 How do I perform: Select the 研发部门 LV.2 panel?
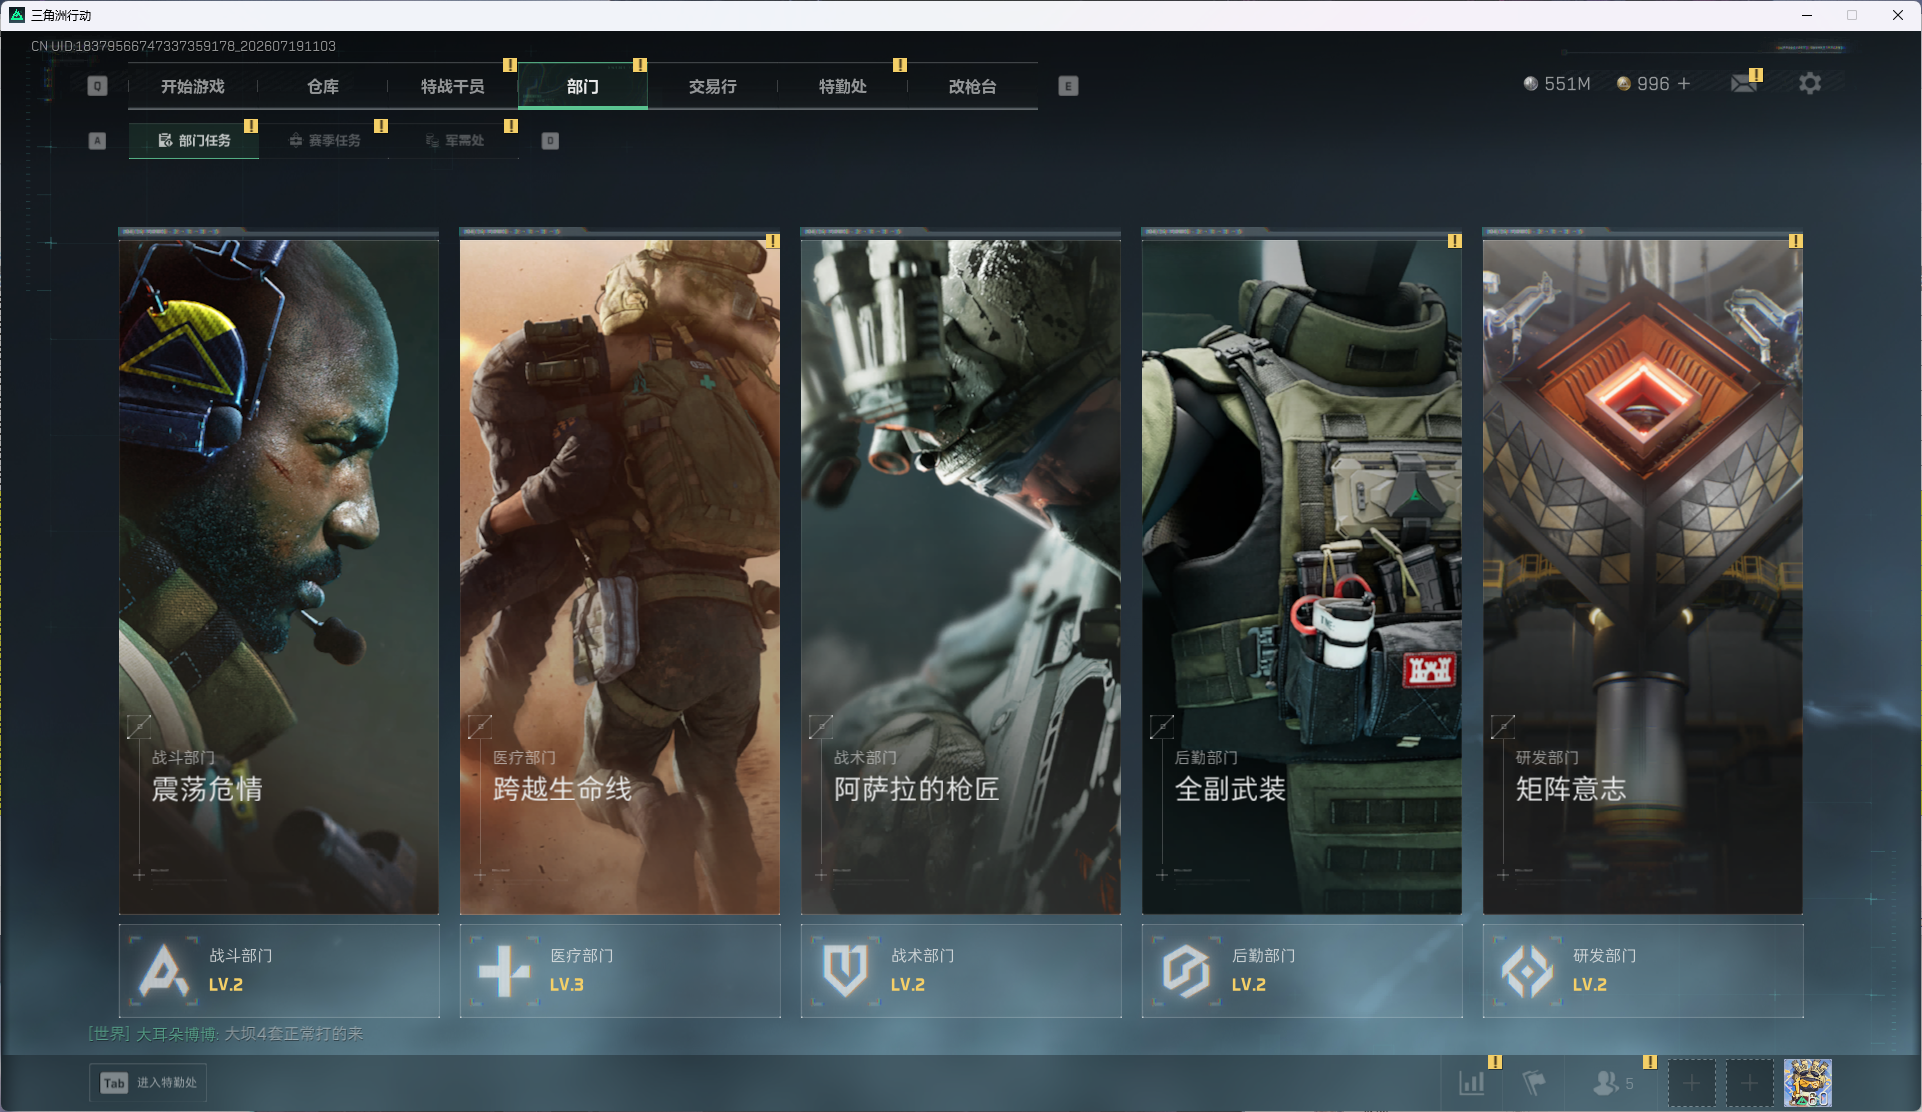pyautogui.click(x=1643, y=971)
